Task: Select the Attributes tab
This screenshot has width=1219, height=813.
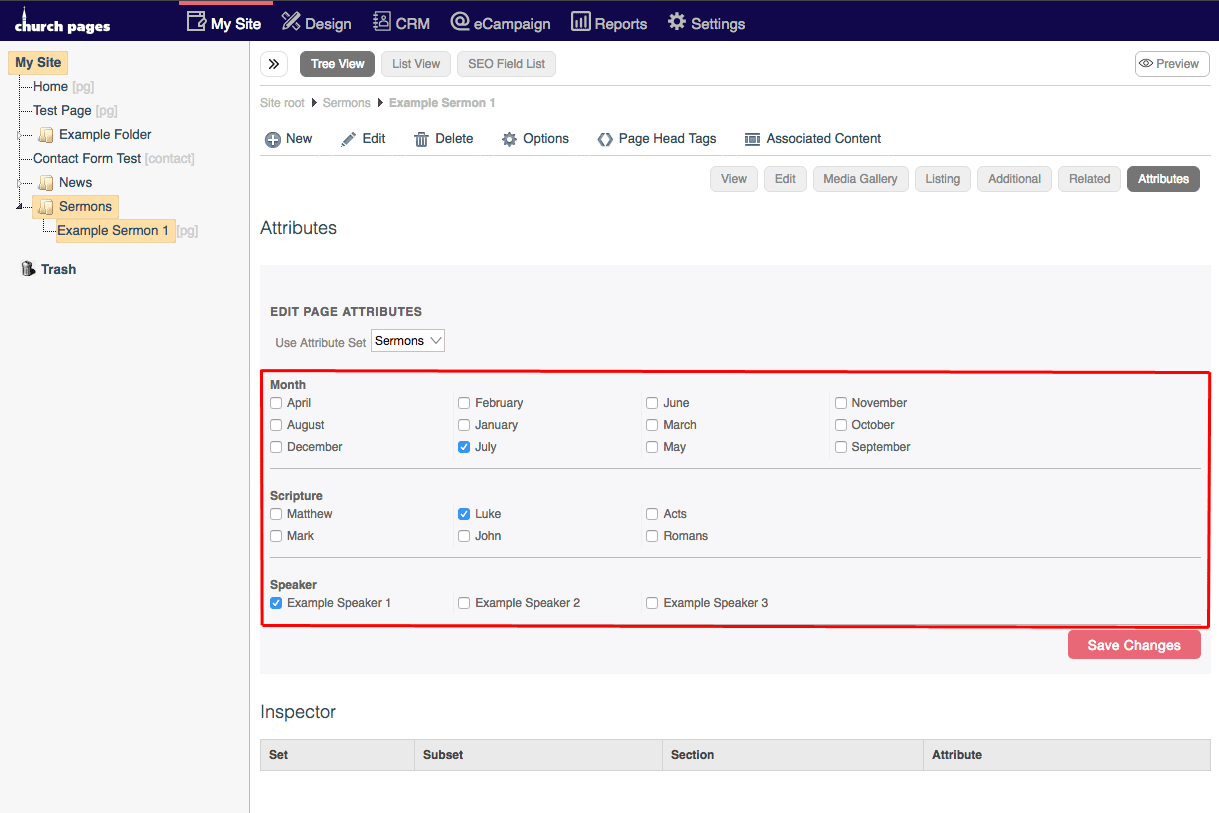Action: pos(1163,179)
